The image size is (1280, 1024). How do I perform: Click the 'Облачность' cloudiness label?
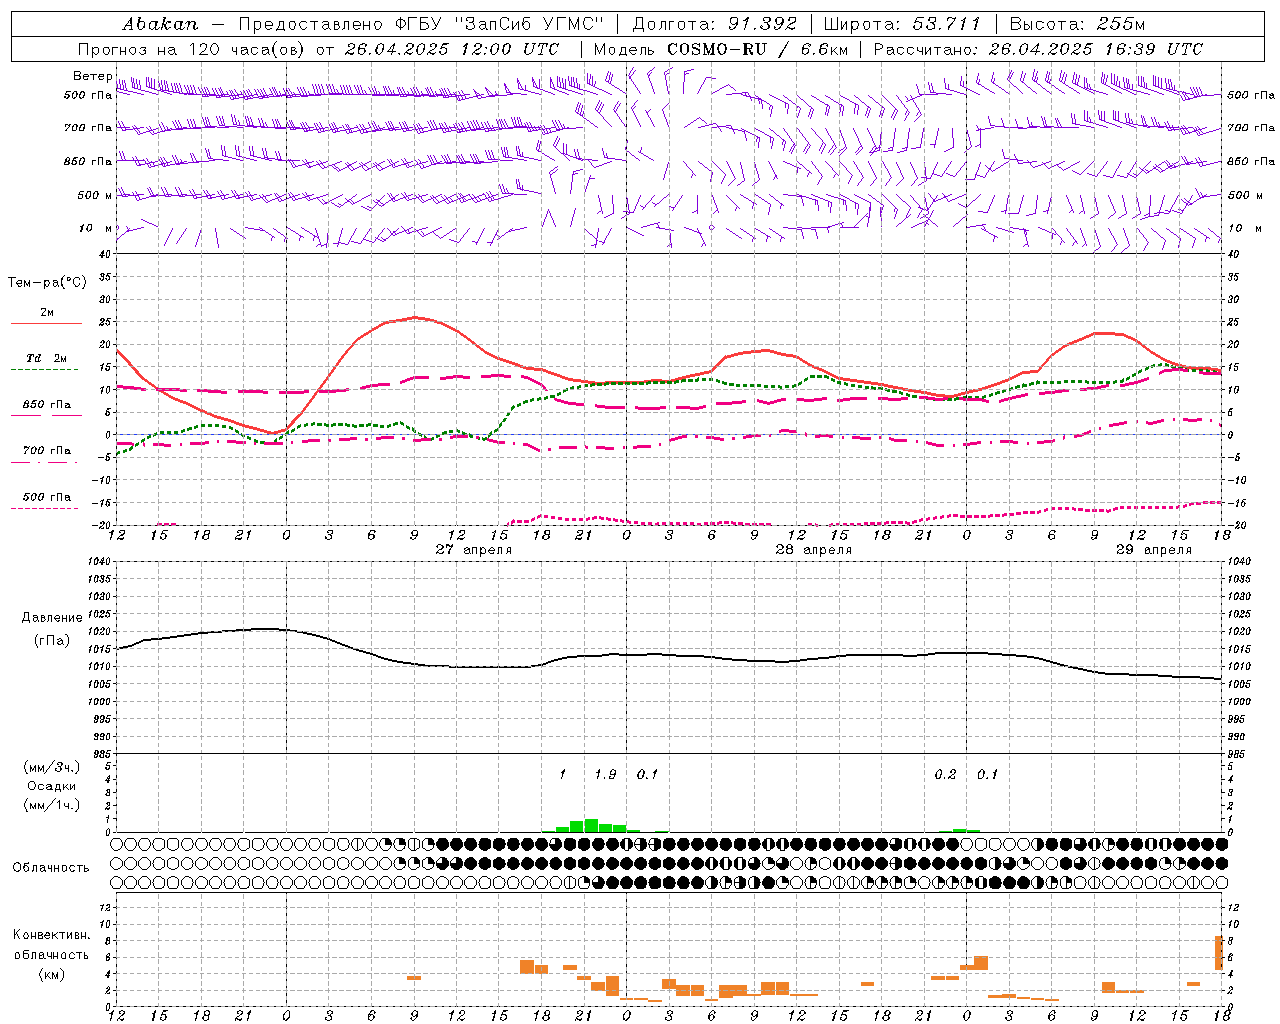[x=51, y=867]
